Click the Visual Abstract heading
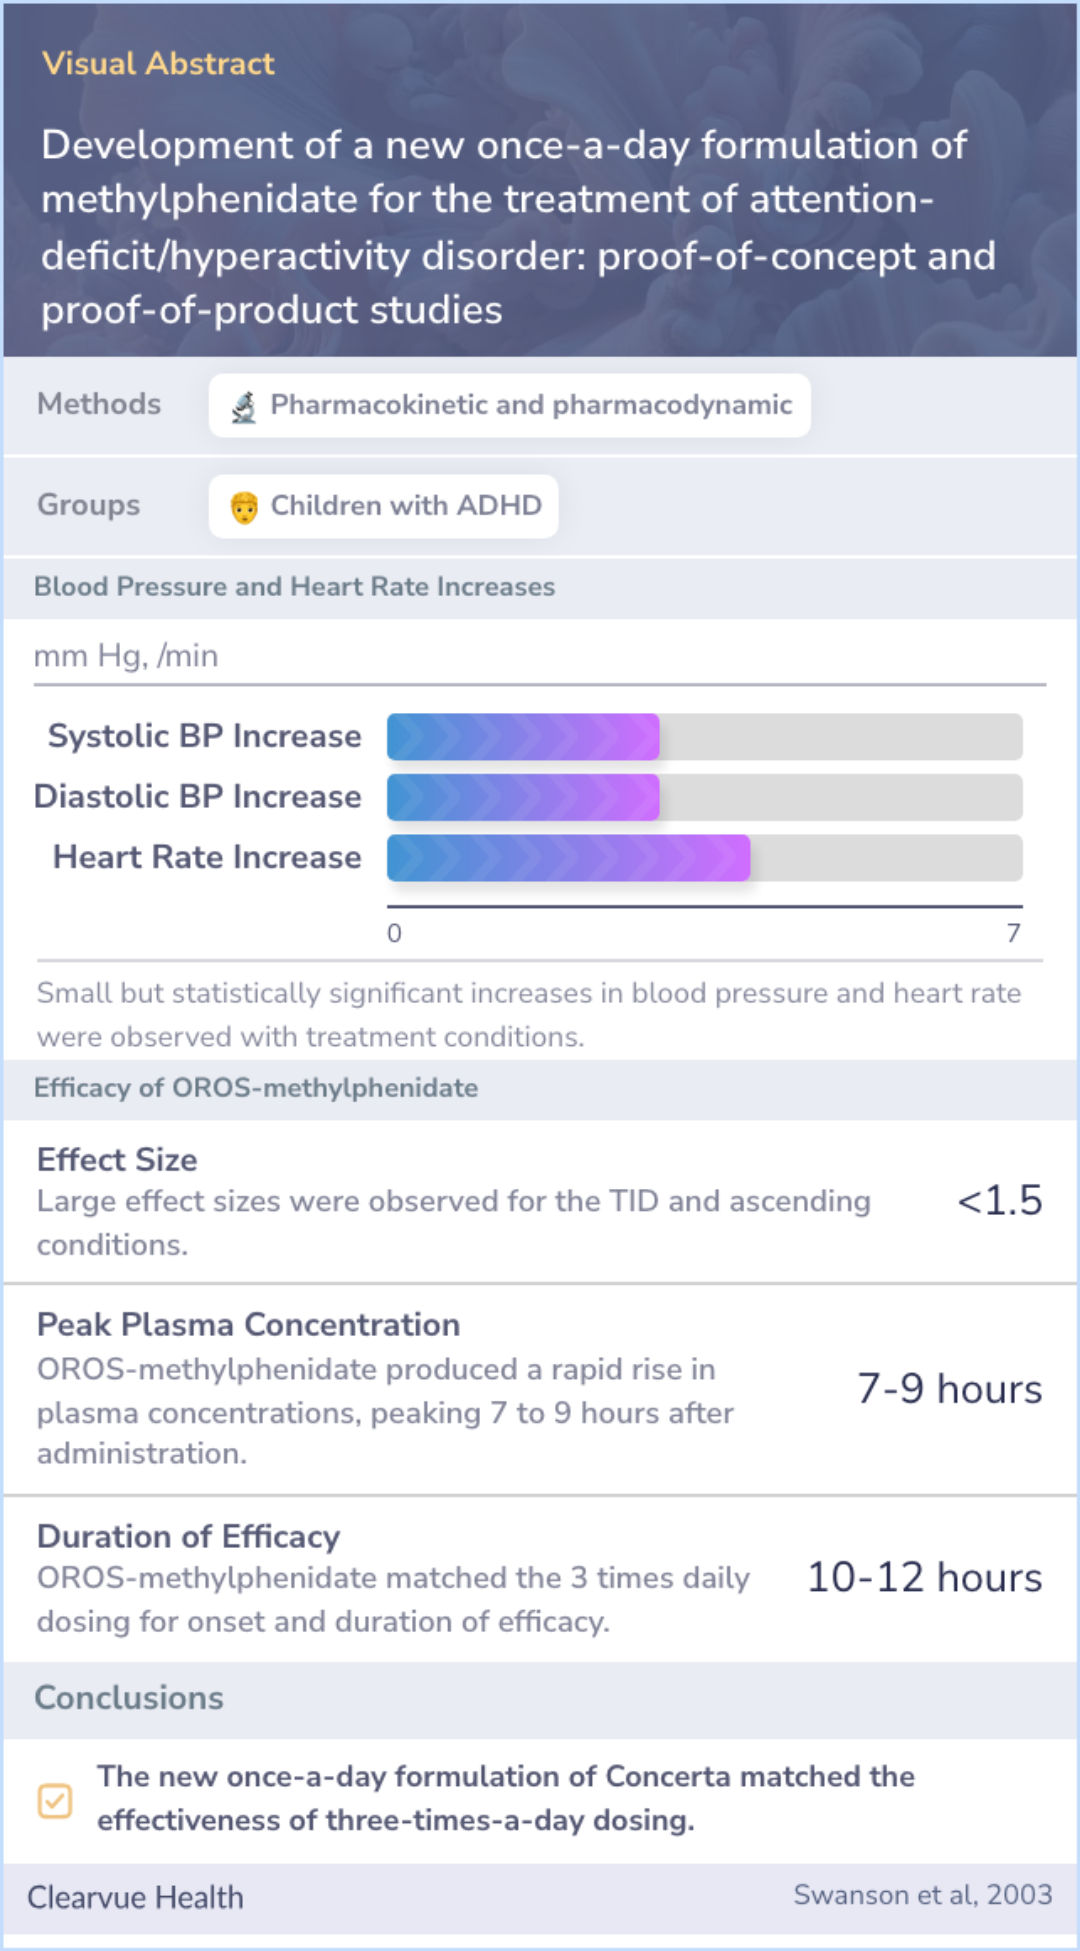1080x1951 pixels. click(x=158, y=64)
